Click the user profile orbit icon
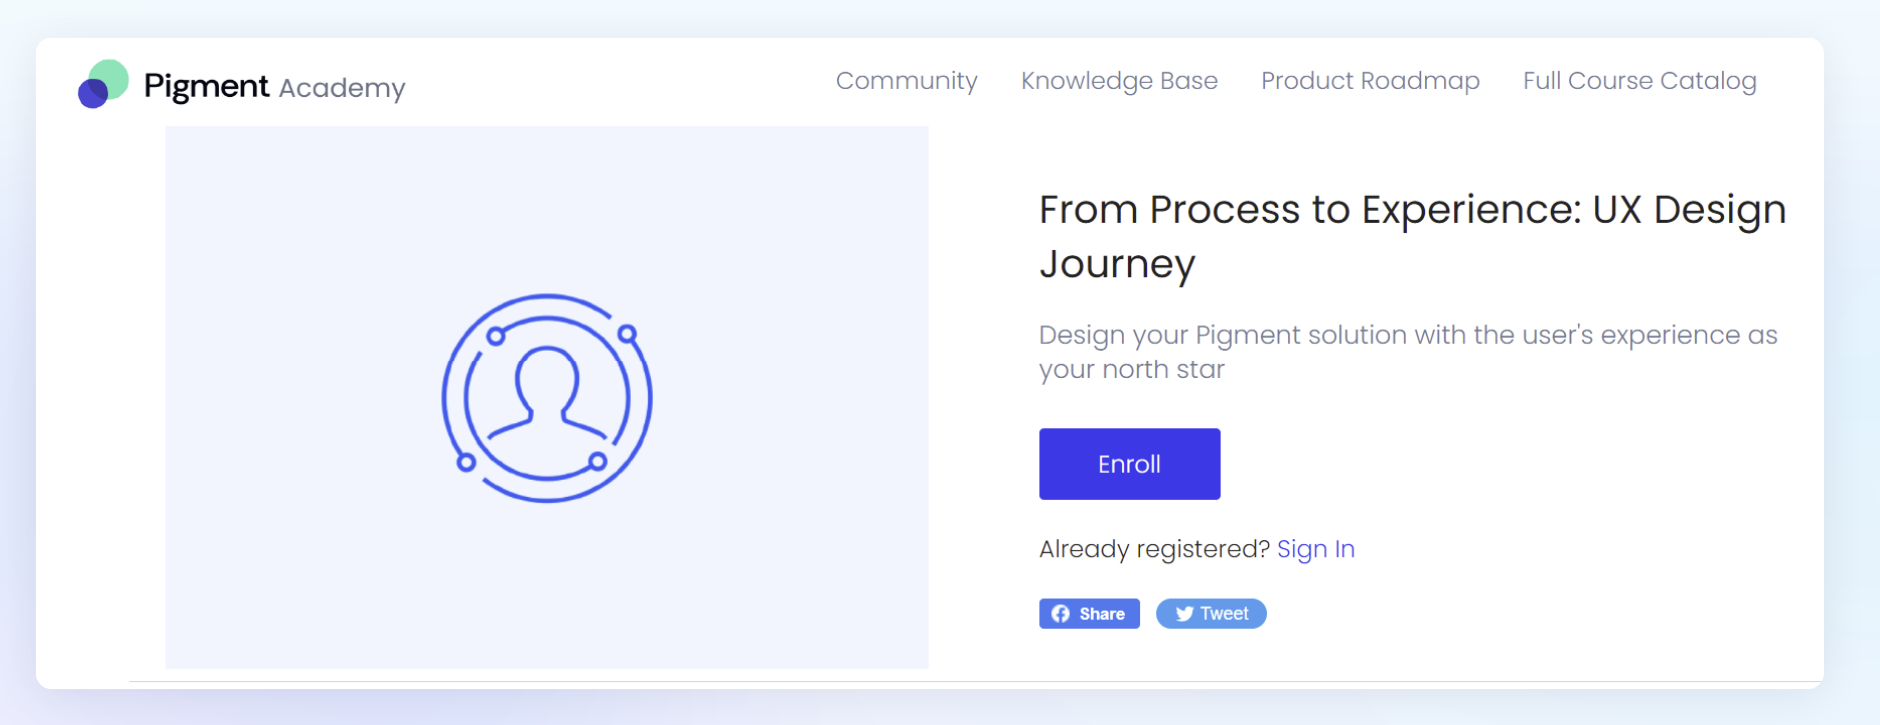 pyautogui.click(x=547, y=398)
